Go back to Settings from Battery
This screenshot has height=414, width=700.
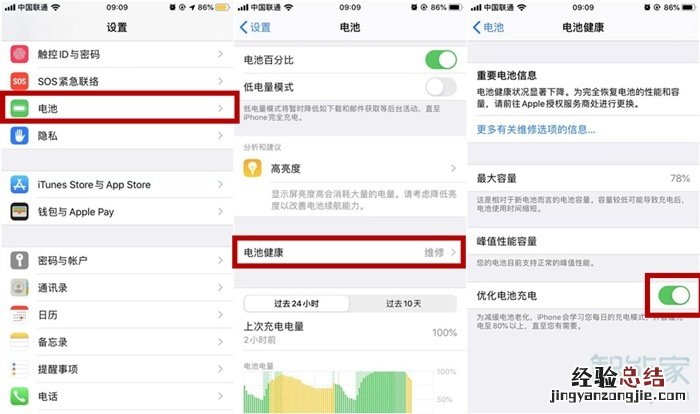(255, 27)
